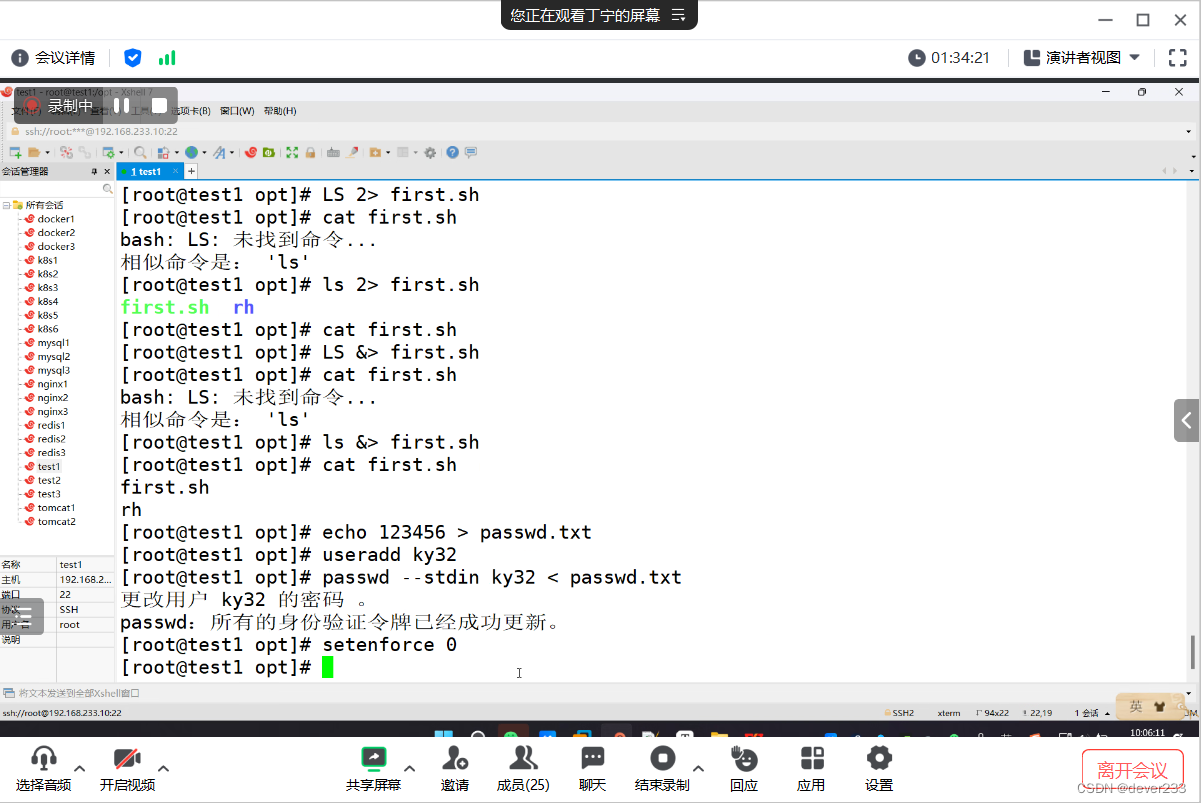Image resolution: width=1201 pixels, height=803 pixels.
Task: Expand screen share options arrow
Action: (409, 769)
